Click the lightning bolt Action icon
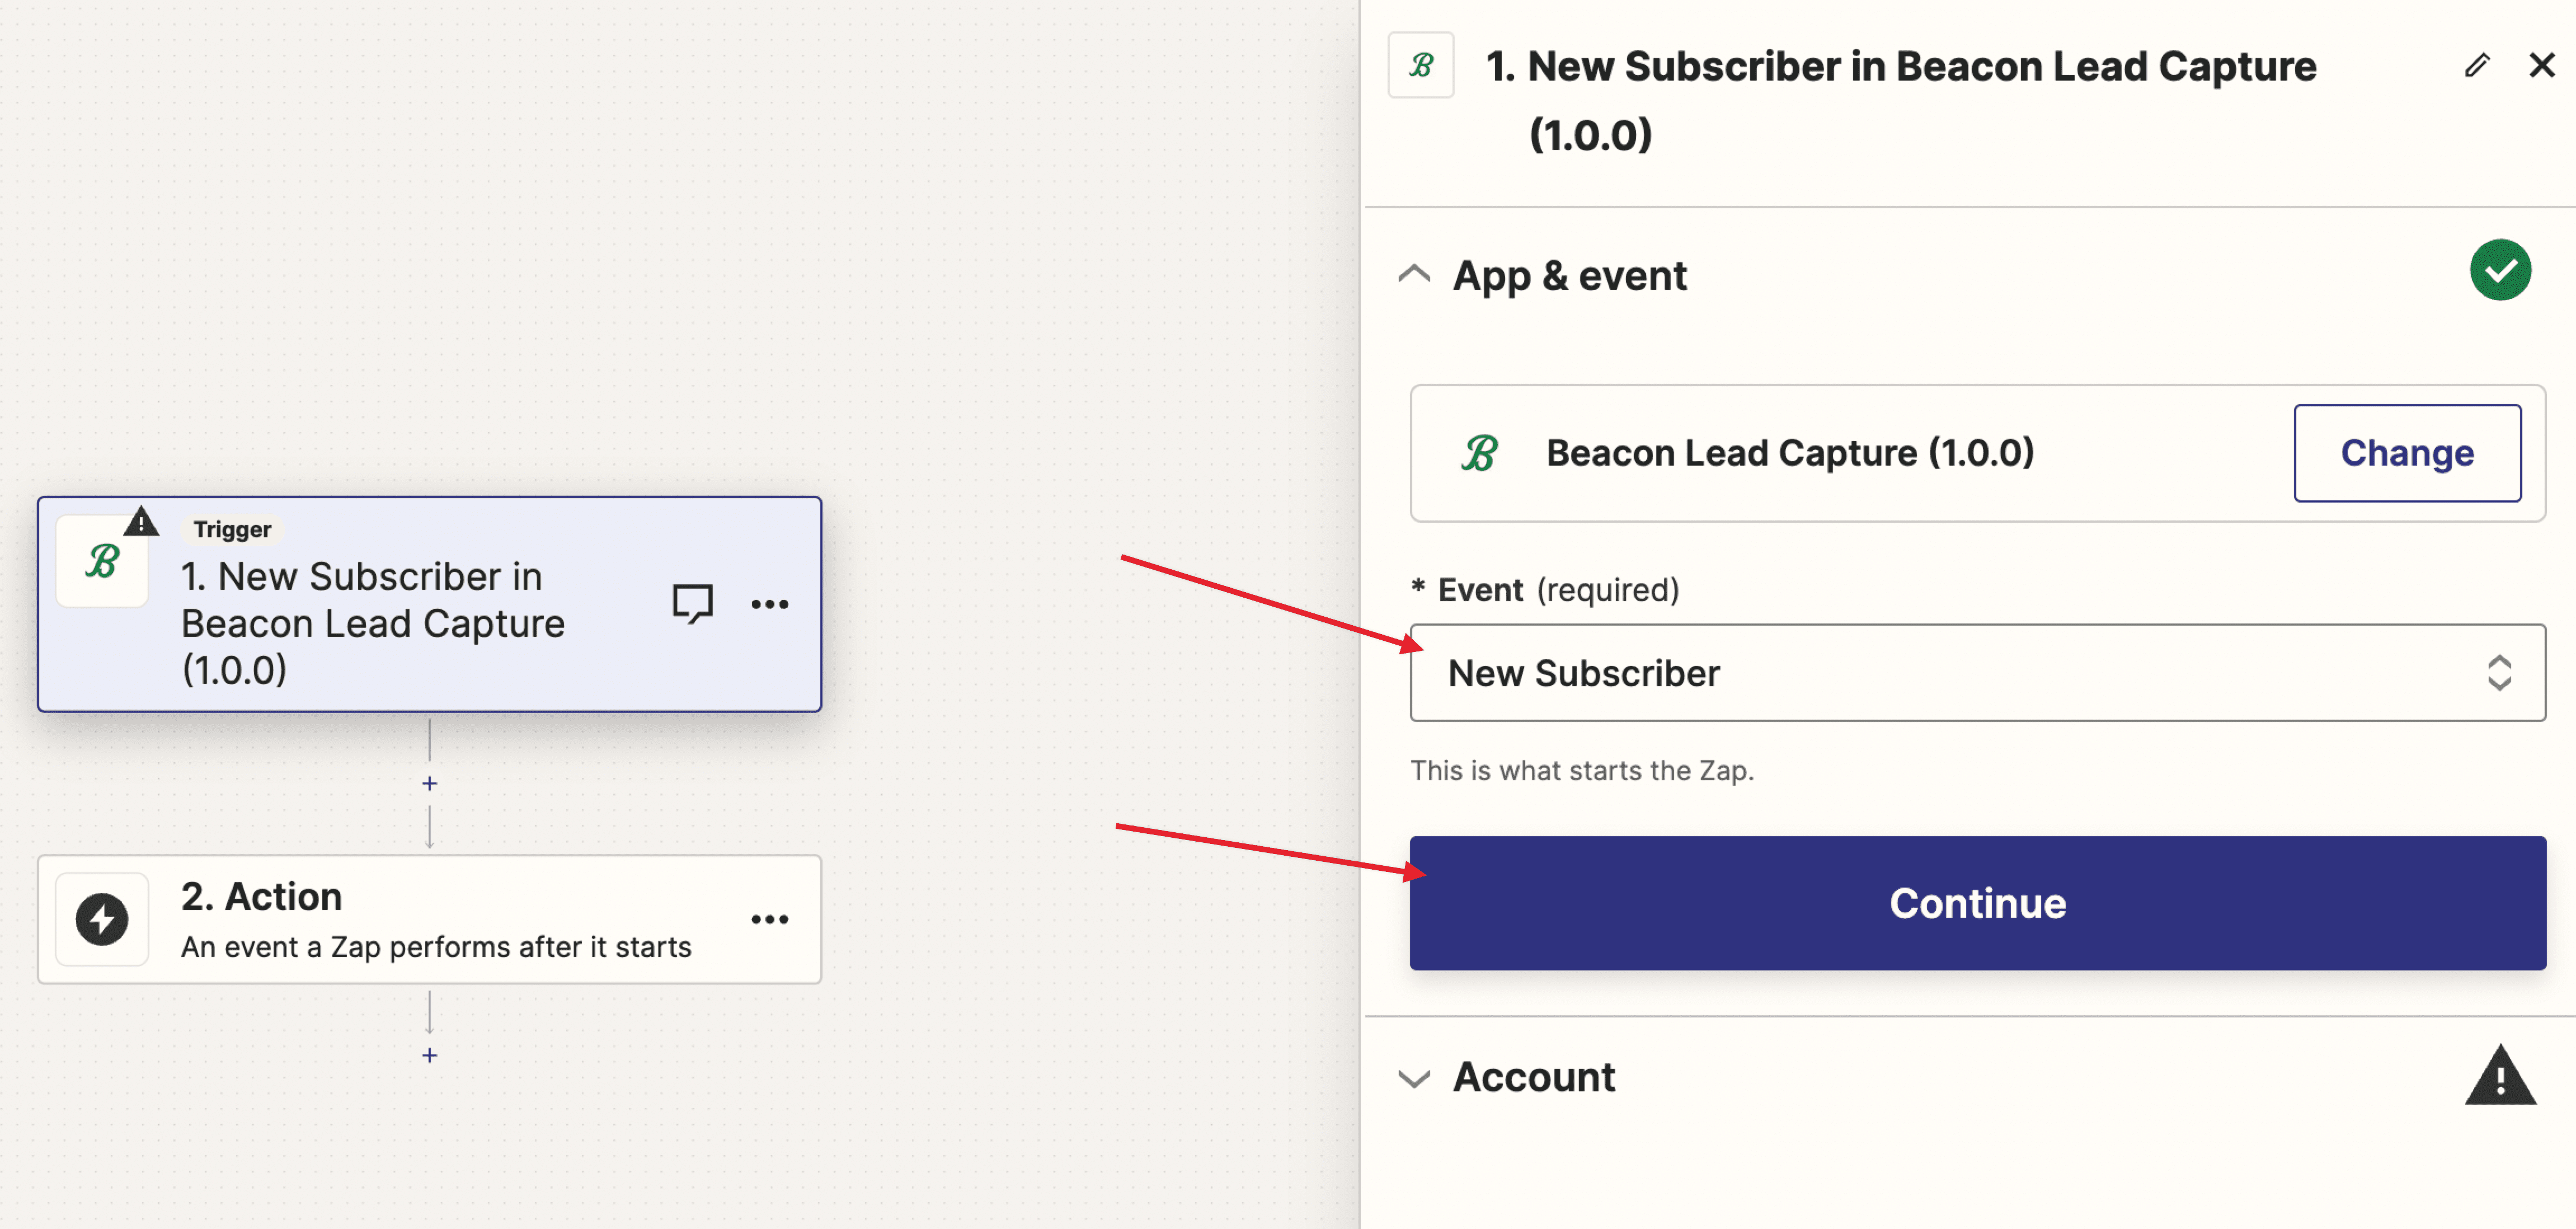Viewport: 2576px width, 1229px height. pos(102,919)
